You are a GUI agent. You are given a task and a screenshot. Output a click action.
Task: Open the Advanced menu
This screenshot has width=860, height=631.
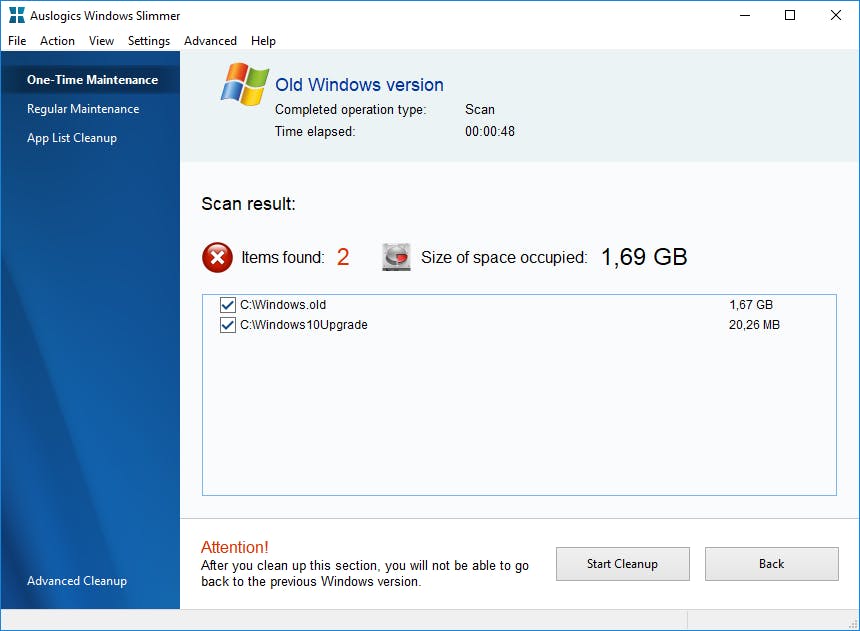[x=210, y=41]
